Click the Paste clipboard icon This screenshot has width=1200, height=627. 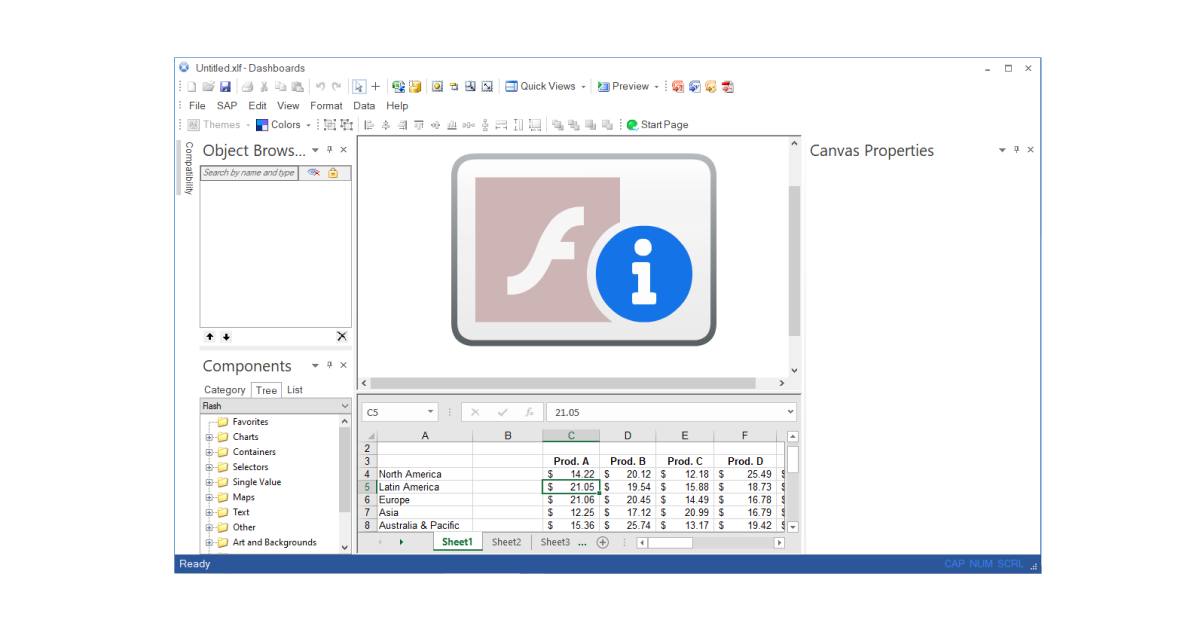(297, 86)
